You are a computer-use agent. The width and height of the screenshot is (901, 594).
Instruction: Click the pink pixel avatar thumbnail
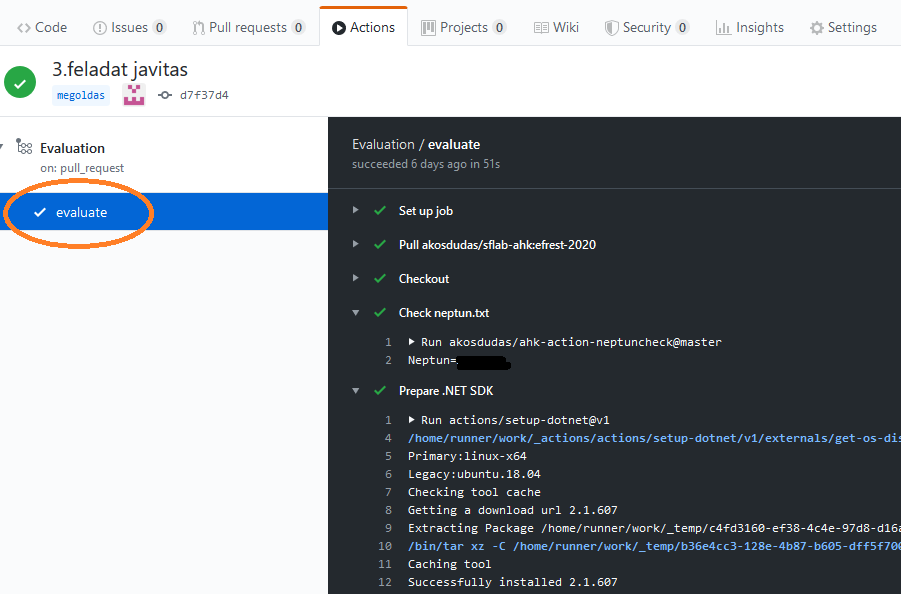pos(133,94)
